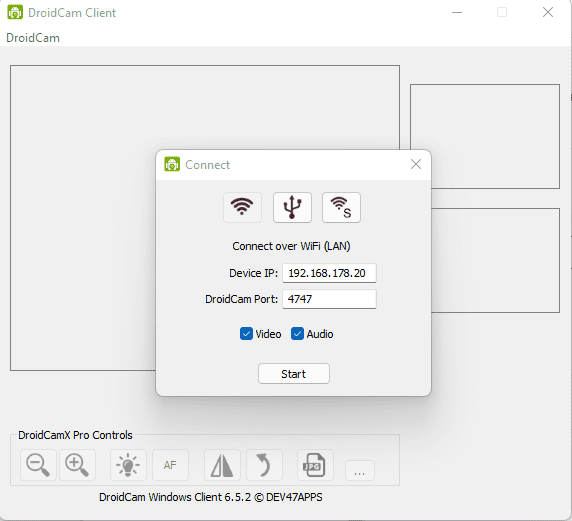Click the DroidCam icon in Connect title bar

click(x=172, y=164)
